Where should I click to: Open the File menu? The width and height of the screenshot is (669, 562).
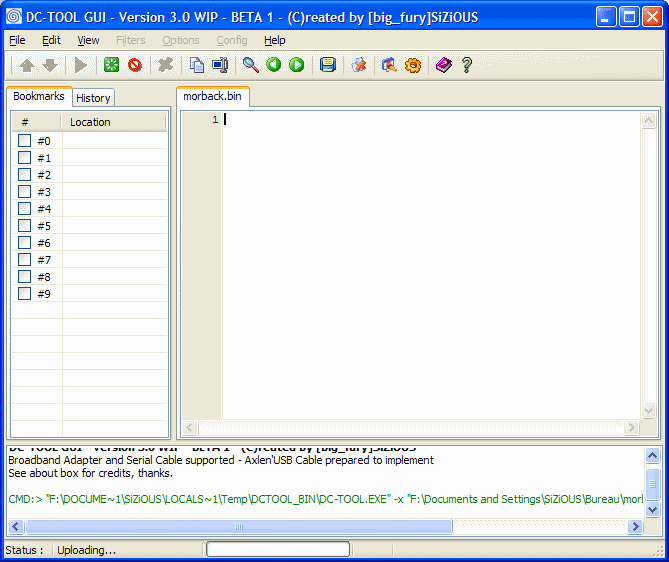(17, 40)
